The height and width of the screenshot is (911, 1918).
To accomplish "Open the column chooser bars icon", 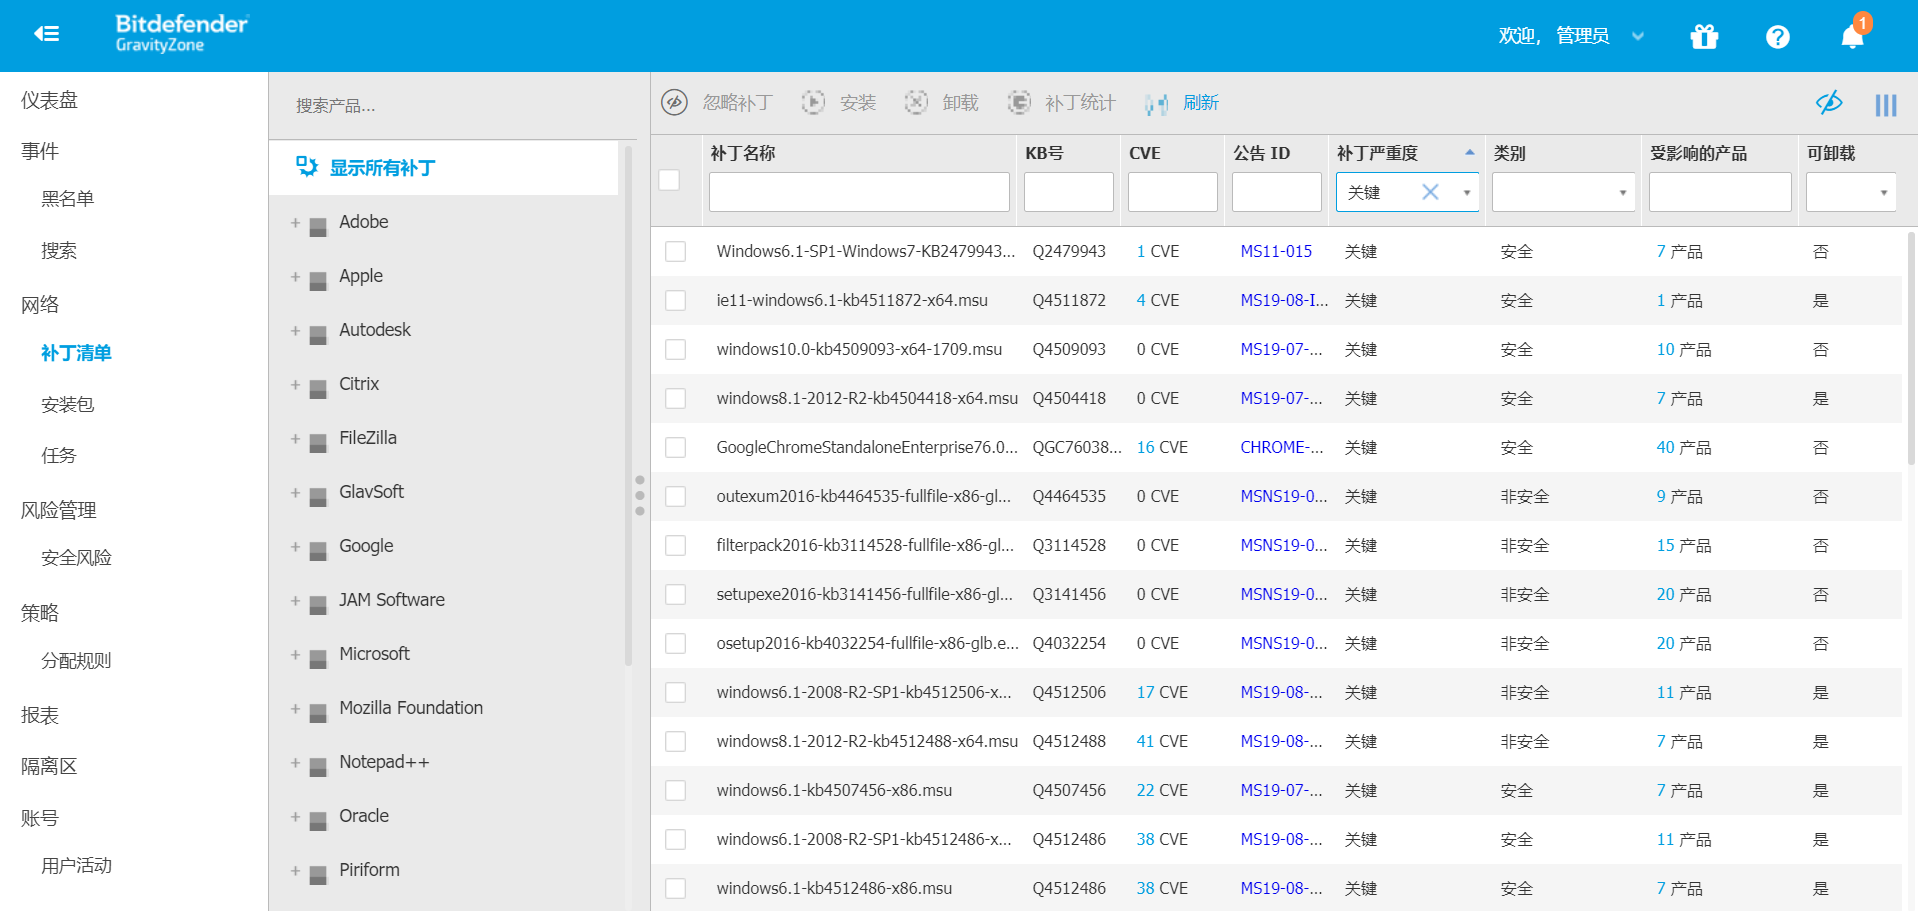I will [1886, 105].
